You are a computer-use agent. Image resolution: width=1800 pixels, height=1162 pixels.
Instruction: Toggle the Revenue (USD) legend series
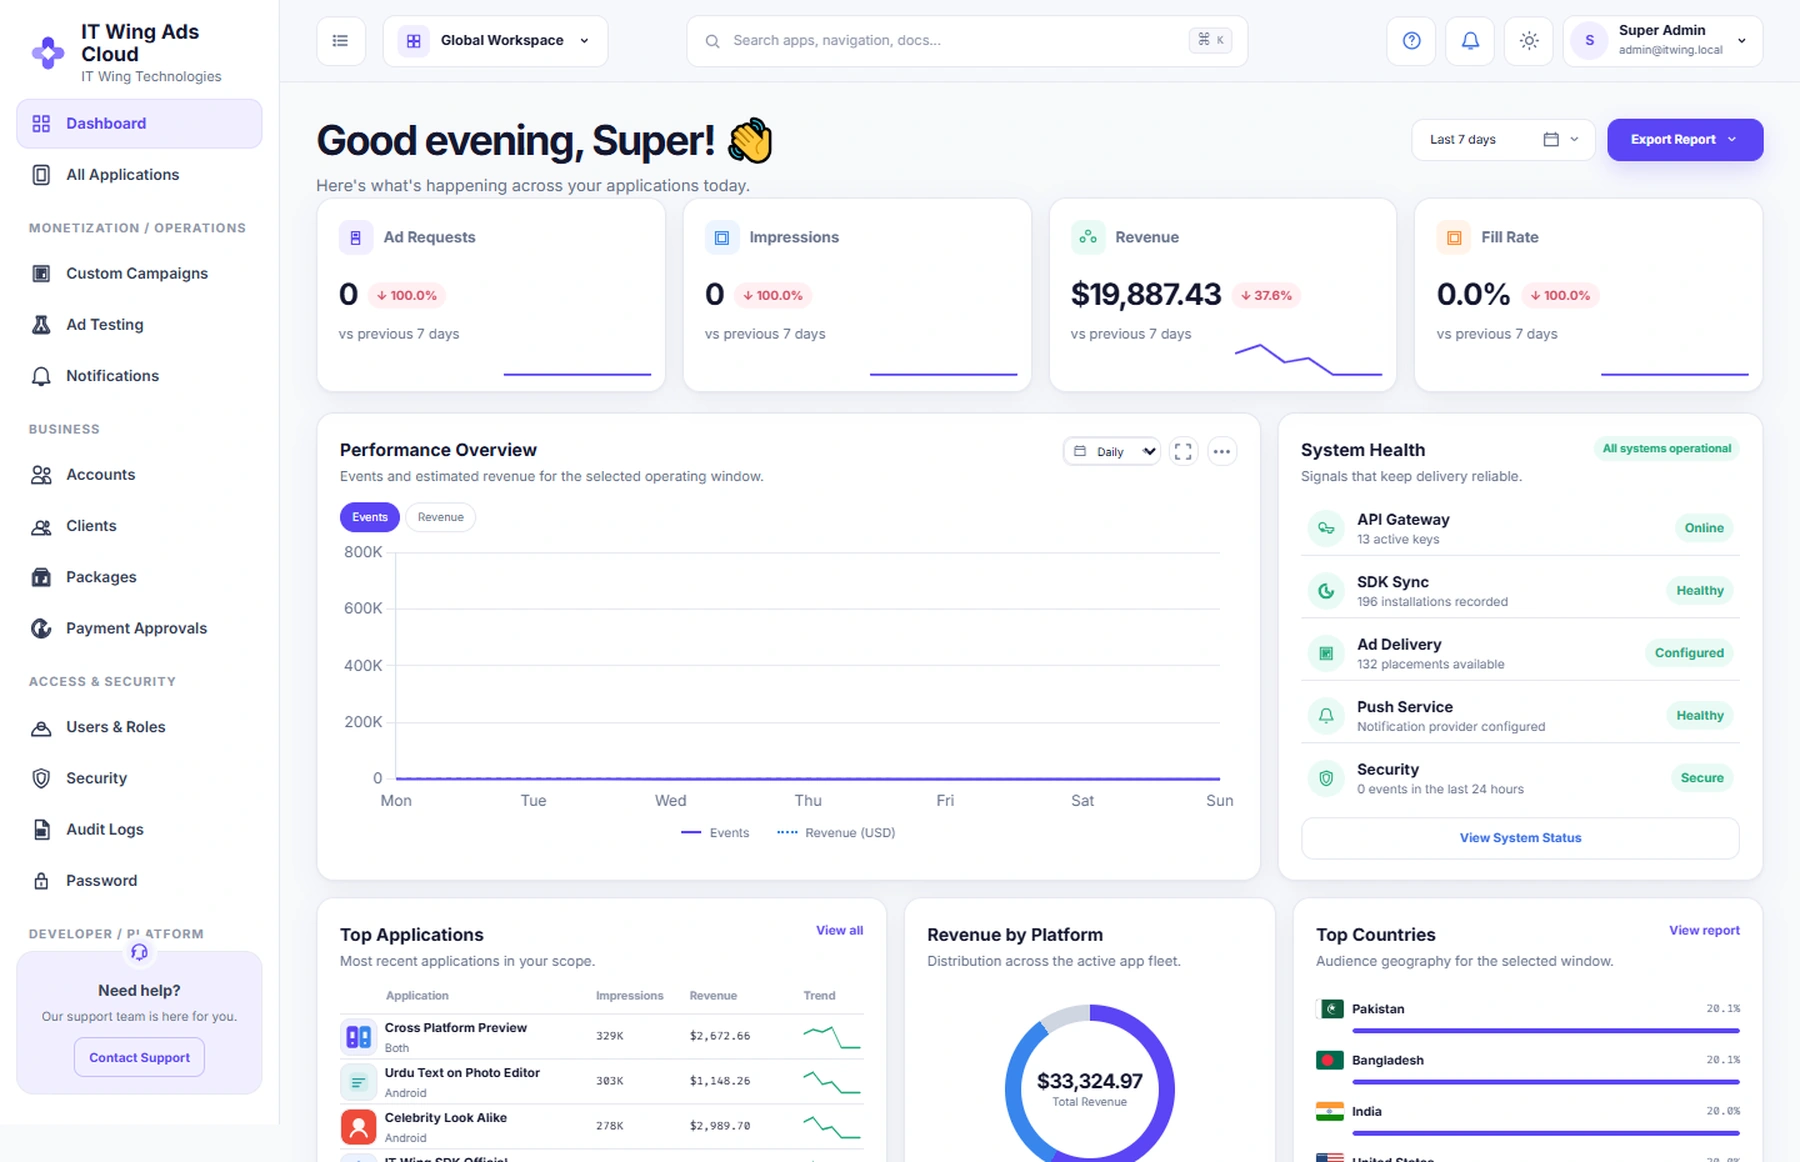836,833
